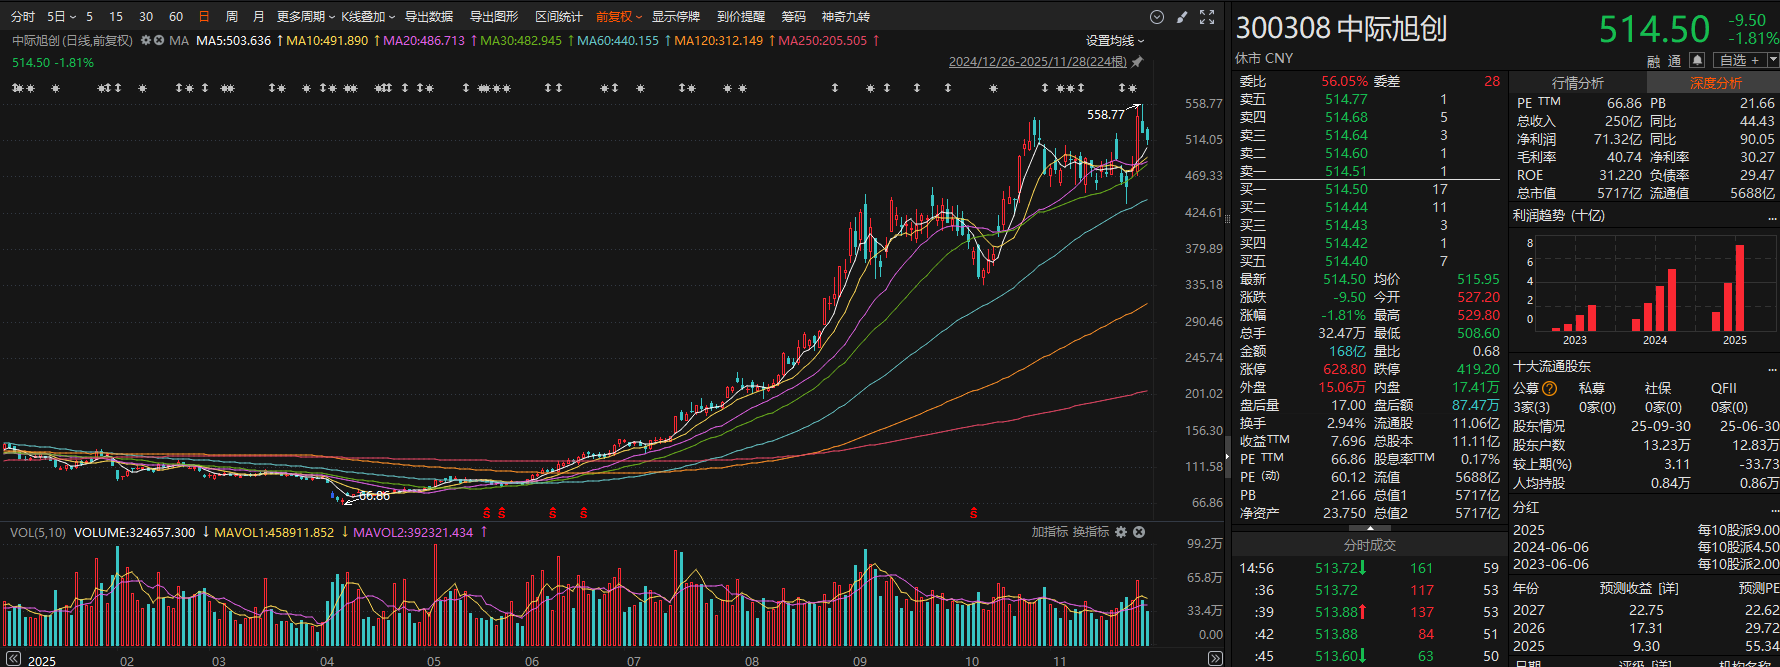This screenshot has height=667, width=1780.
Task: Click the 导出数据 export data button
Action: tap(429, 17)
